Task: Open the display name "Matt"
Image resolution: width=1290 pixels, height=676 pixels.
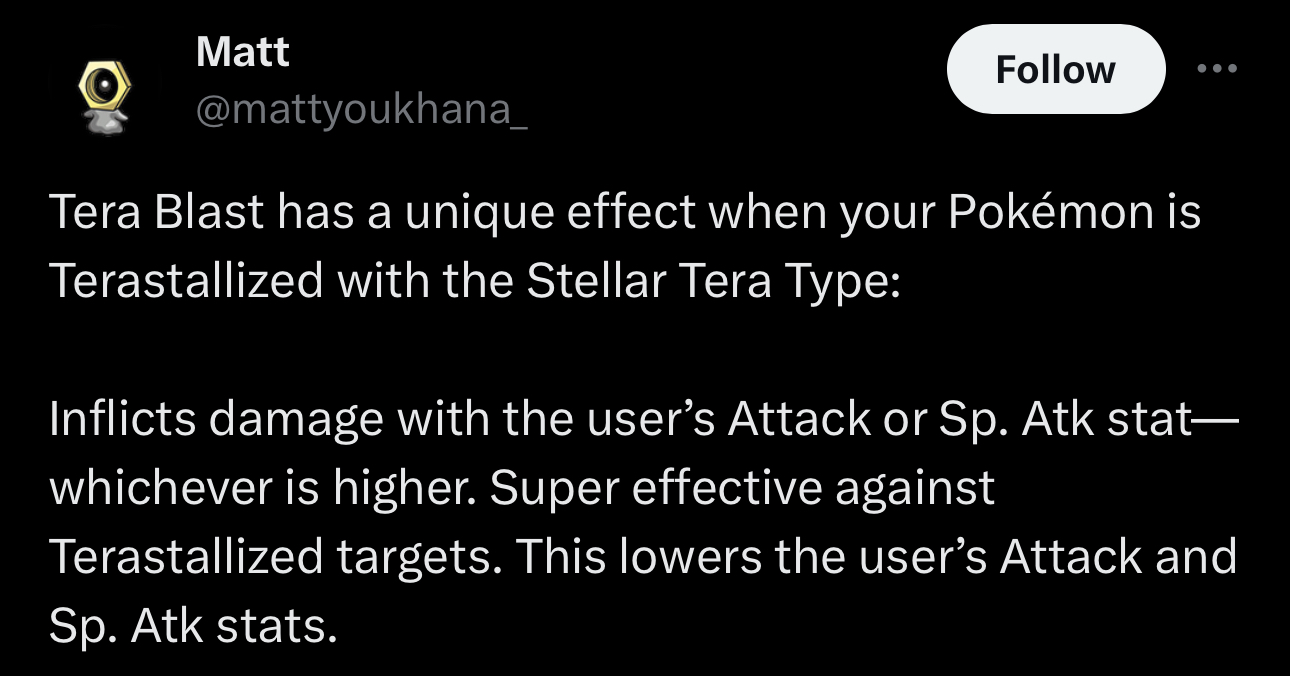Action: click(243, 51)
